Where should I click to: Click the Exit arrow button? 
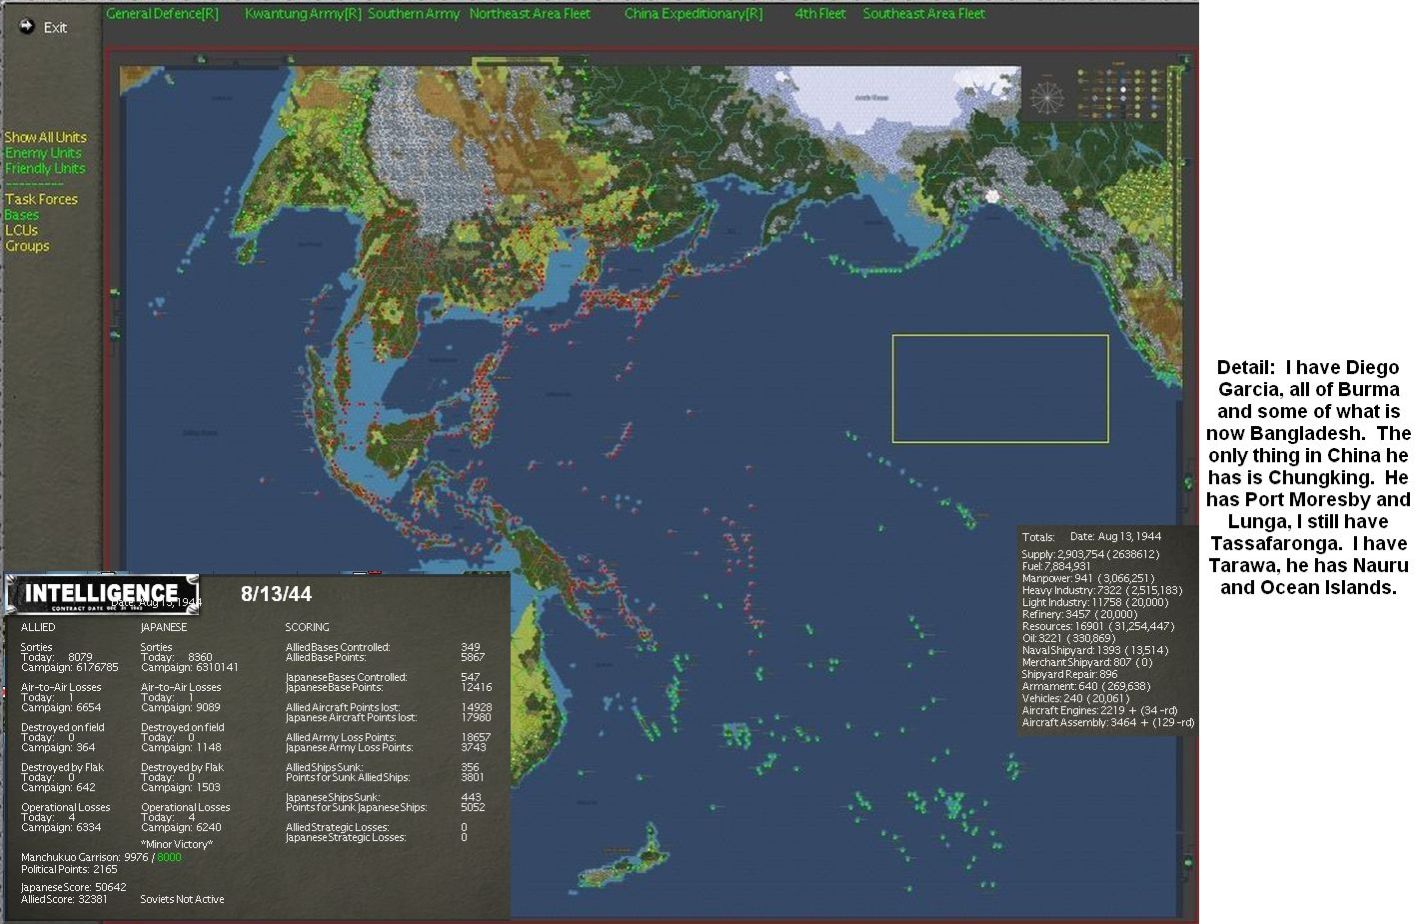[27, 26]
